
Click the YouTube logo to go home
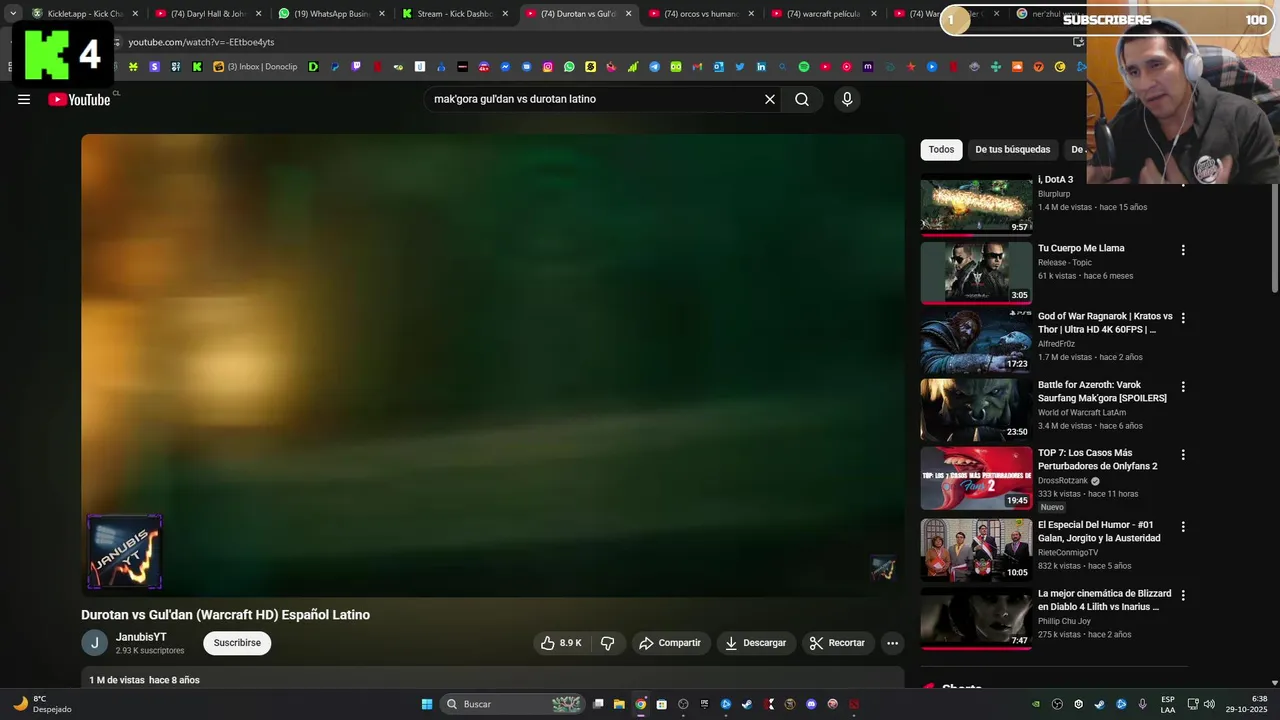pos(79,99)
